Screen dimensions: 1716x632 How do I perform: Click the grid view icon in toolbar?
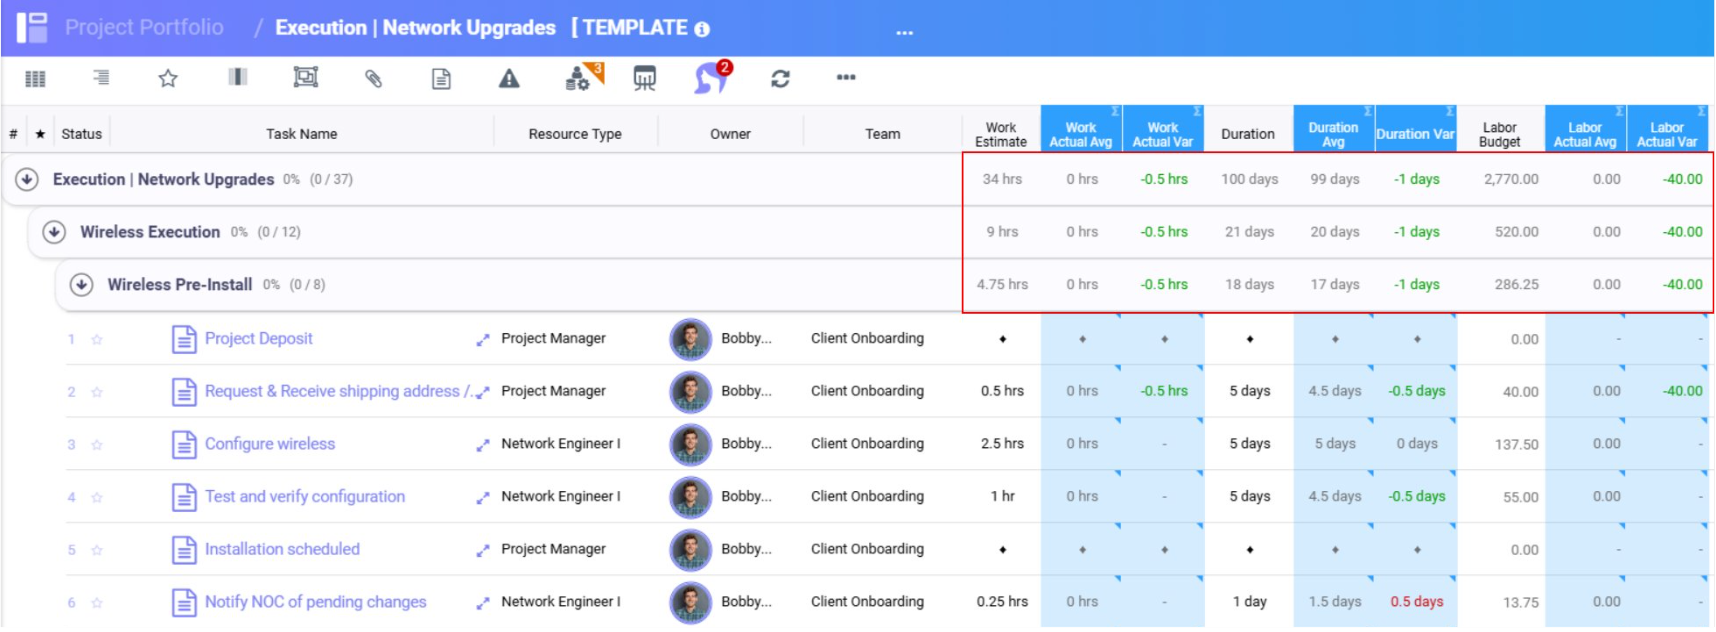tap(35, 79)
